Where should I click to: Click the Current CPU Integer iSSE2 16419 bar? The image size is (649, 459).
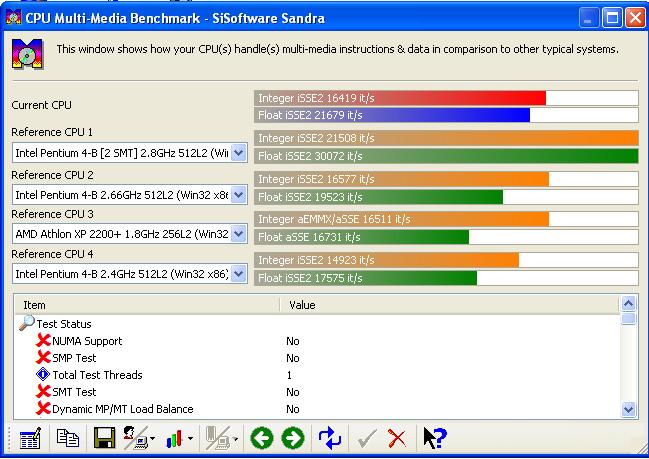coord(446,98)
